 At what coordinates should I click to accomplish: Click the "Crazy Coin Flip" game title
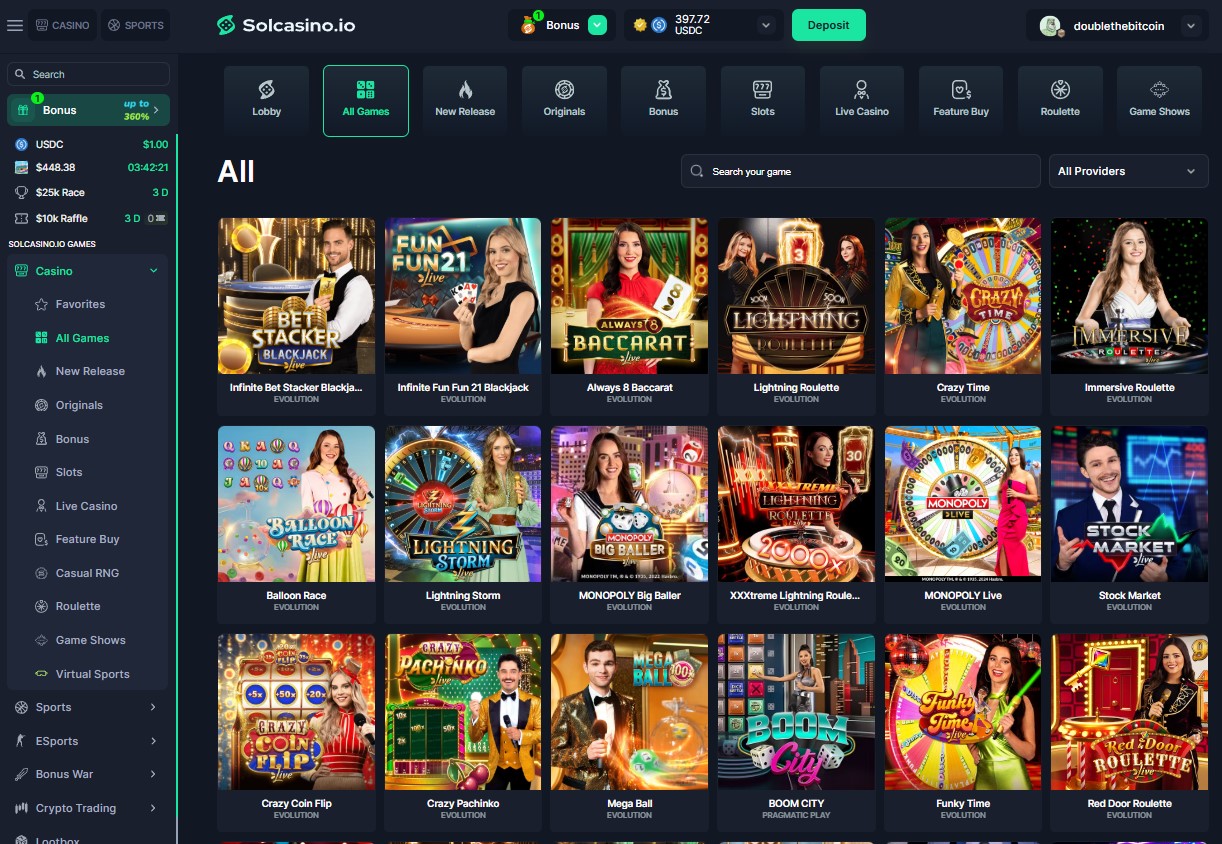tap(297, 803)
